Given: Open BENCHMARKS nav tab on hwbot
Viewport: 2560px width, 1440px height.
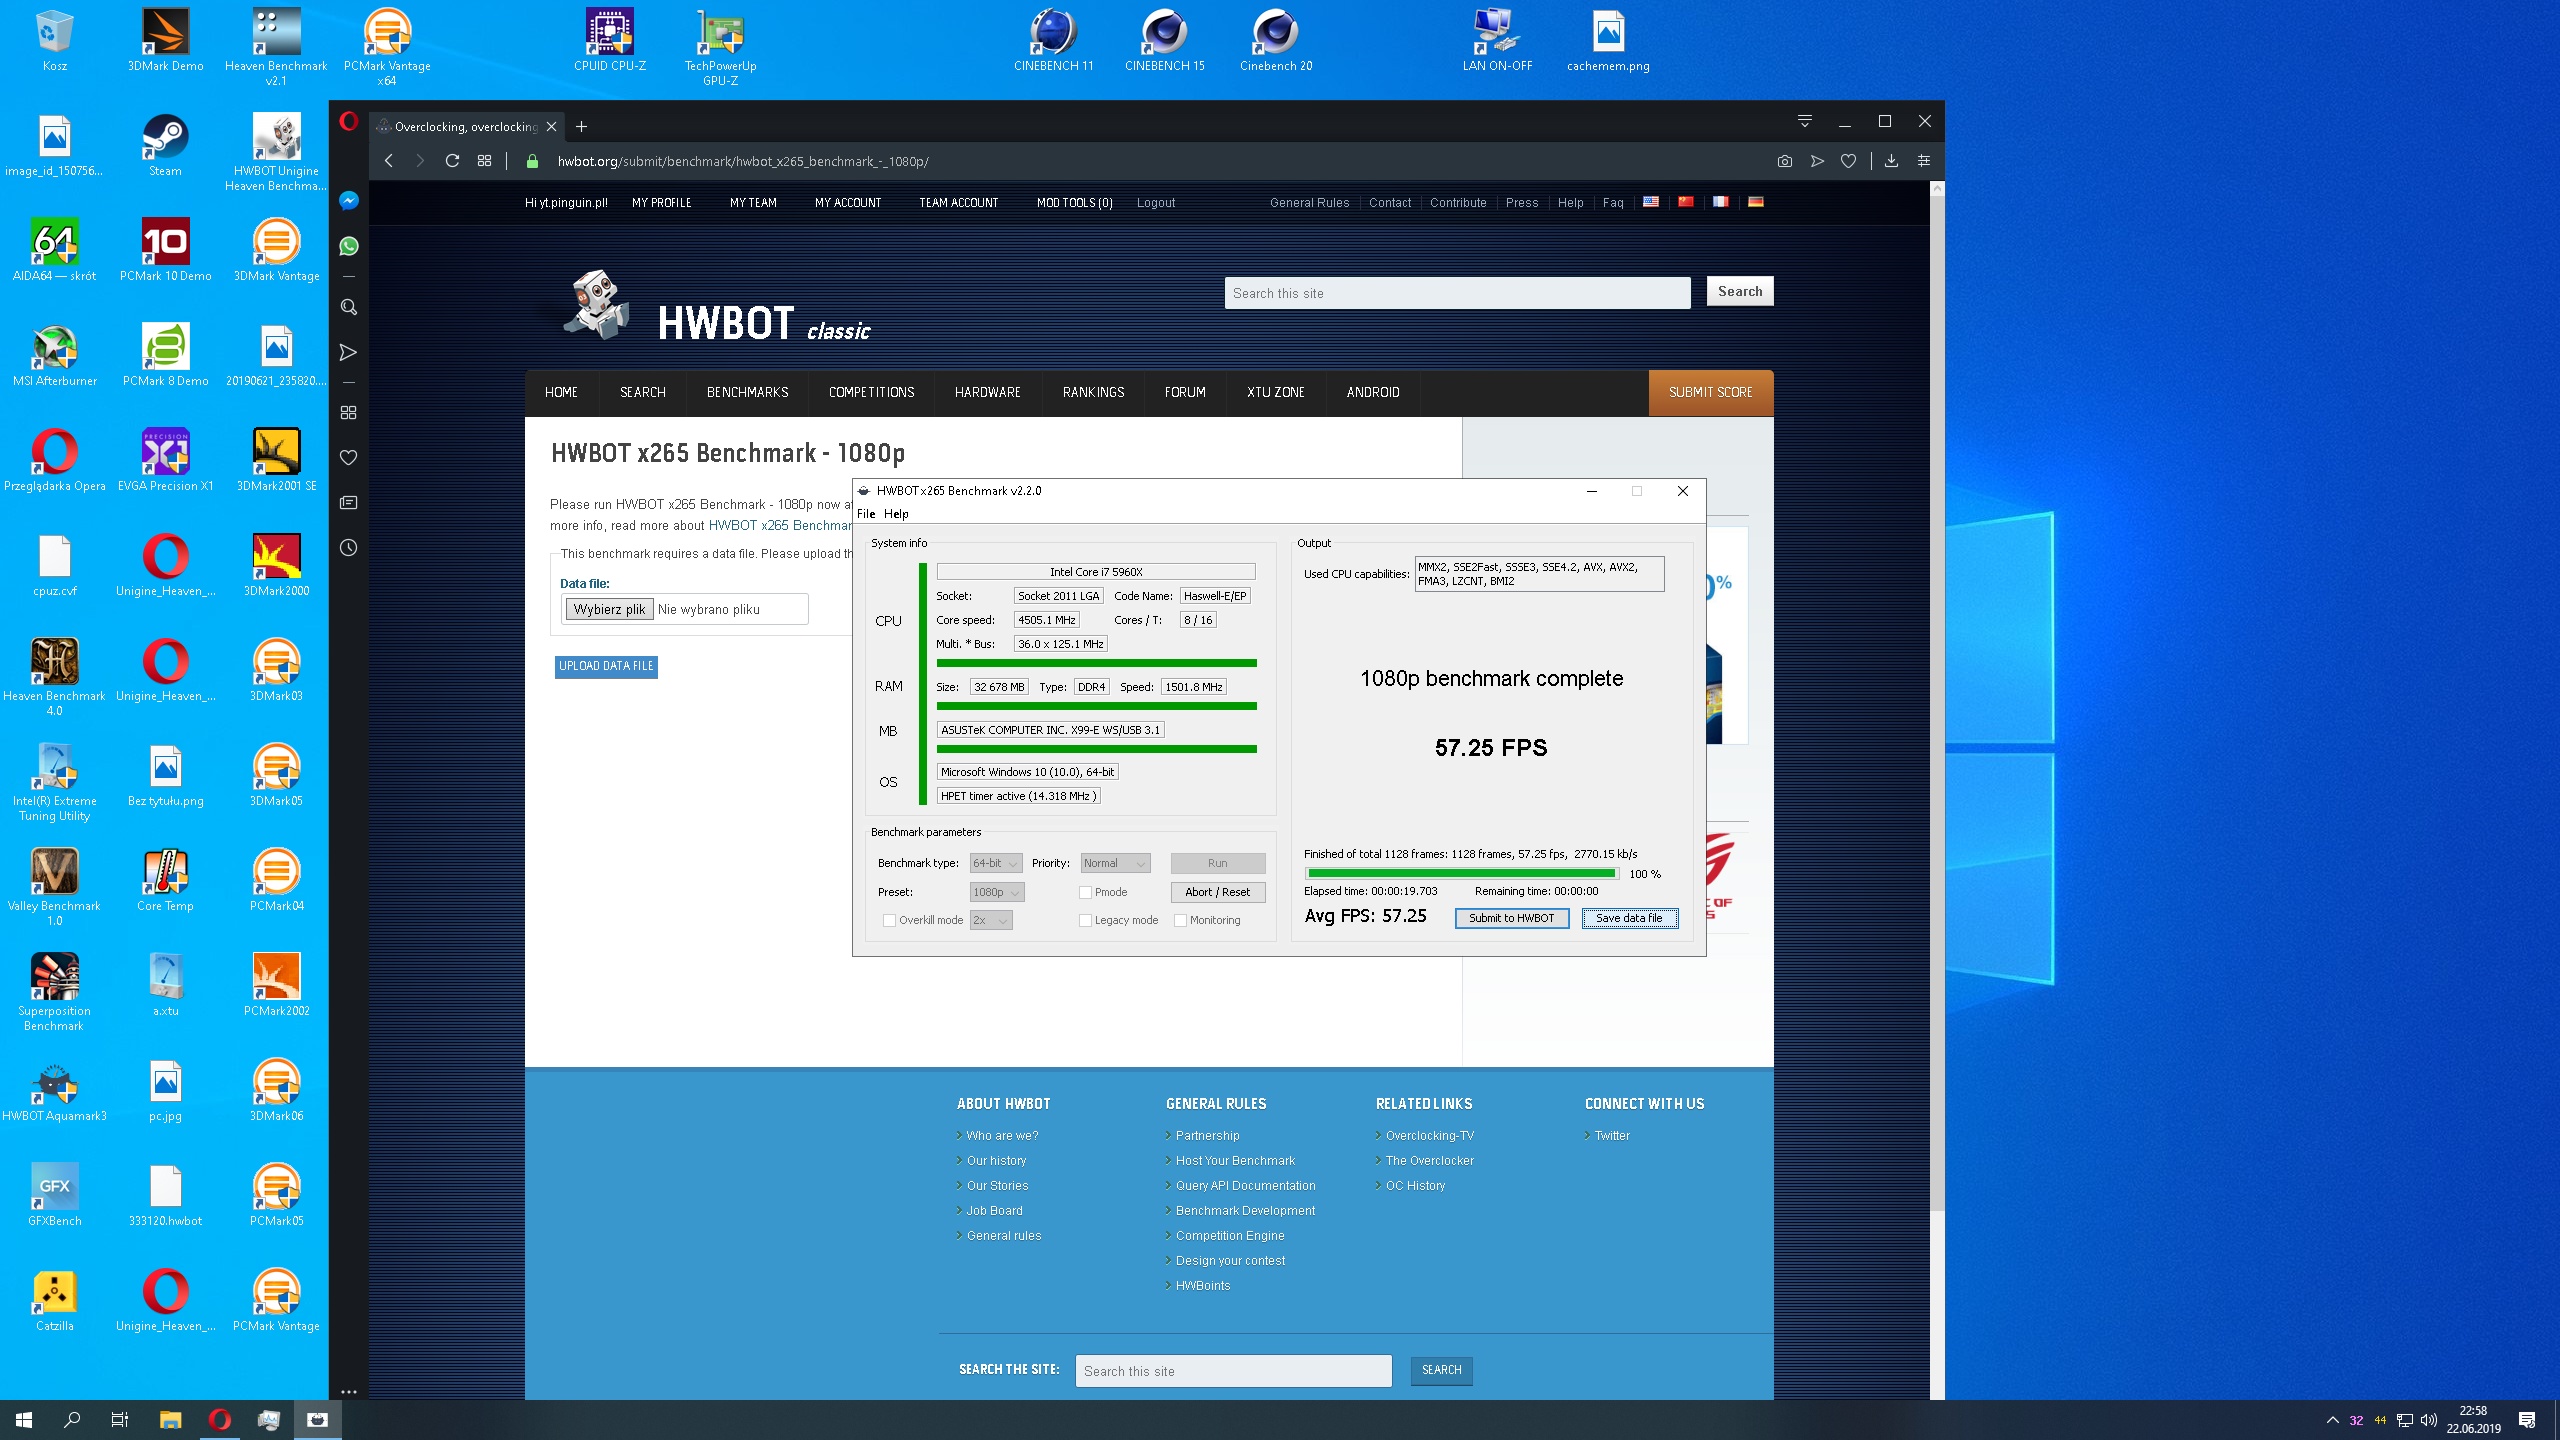Looking at the screenshot, I should (747, 392).
